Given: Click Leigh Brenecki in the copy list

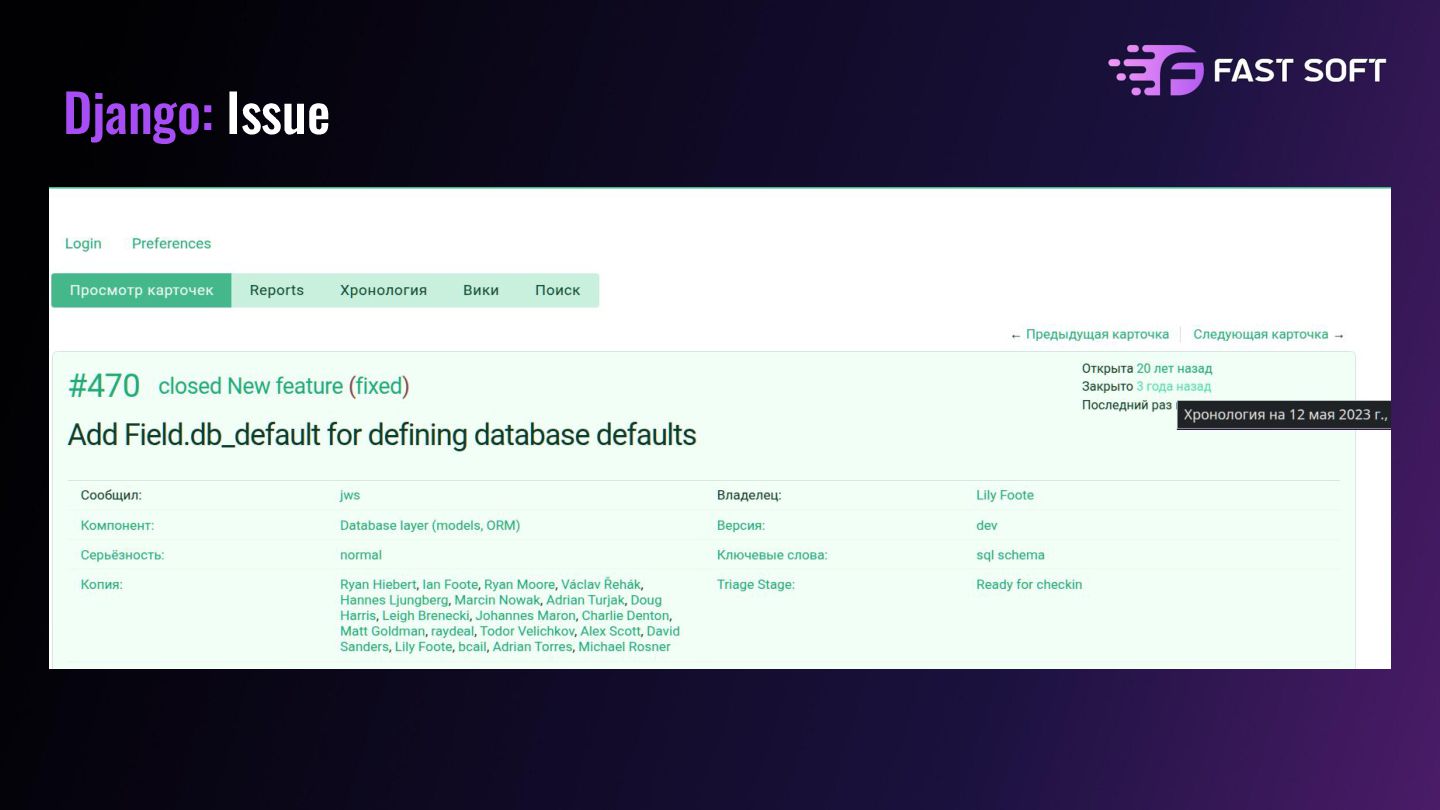Looking at the screenshot, I should (x=425, y=616).
